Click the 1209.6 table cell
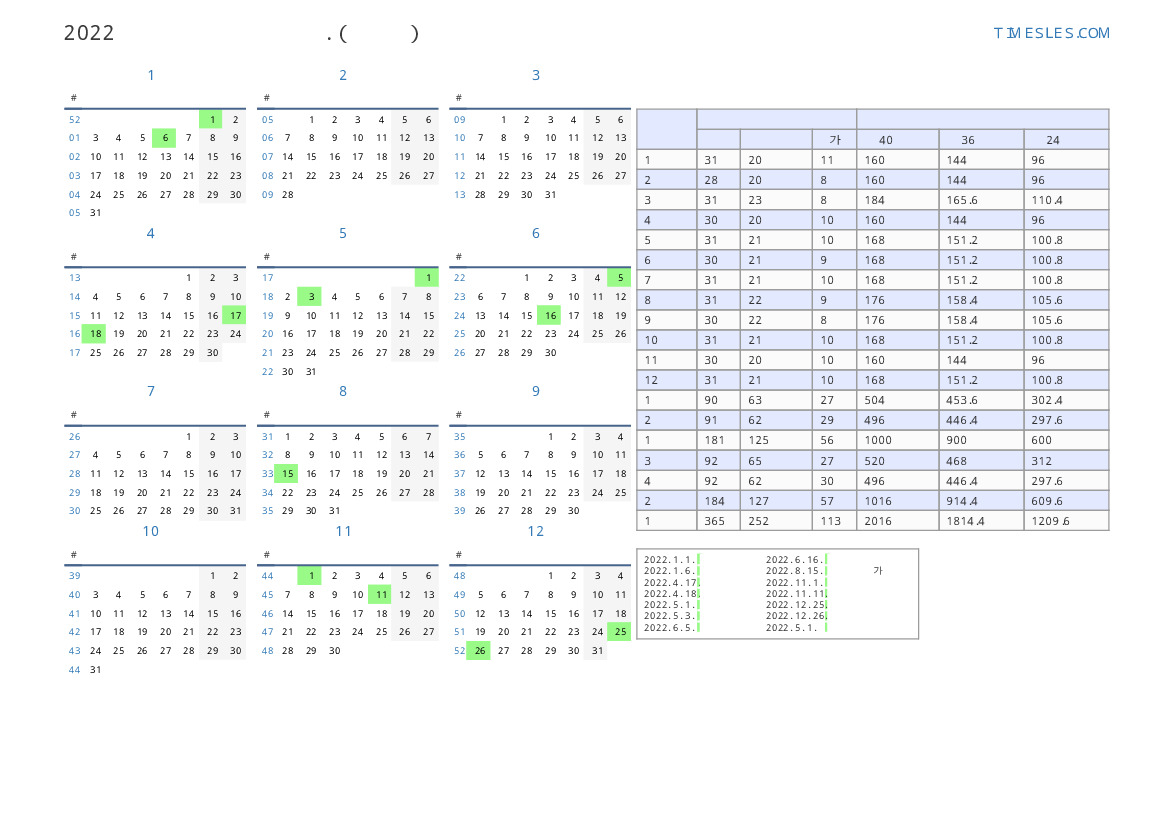1169x827 pixels. [1066, 521]
